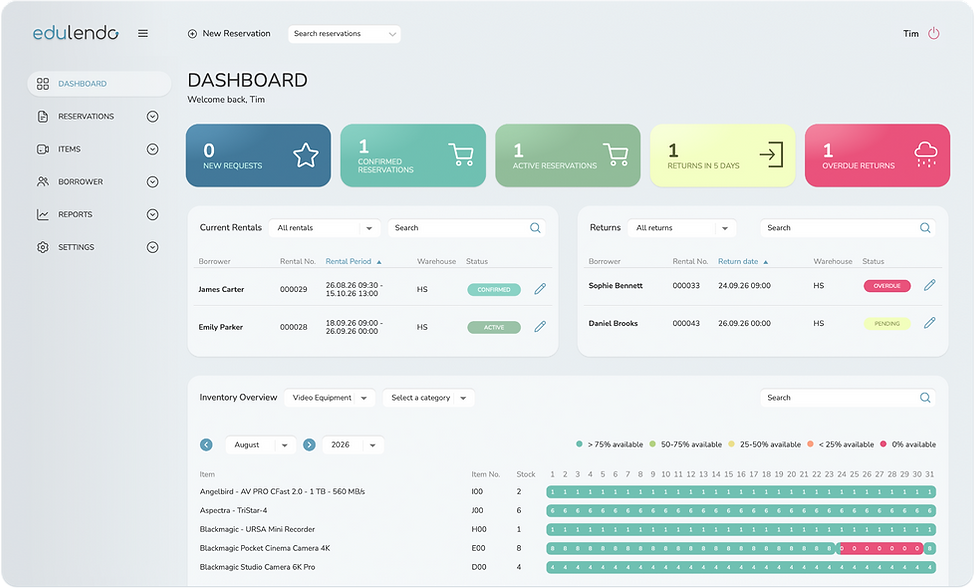Click Current Rentals search magnifier icon

pos(535,228)
